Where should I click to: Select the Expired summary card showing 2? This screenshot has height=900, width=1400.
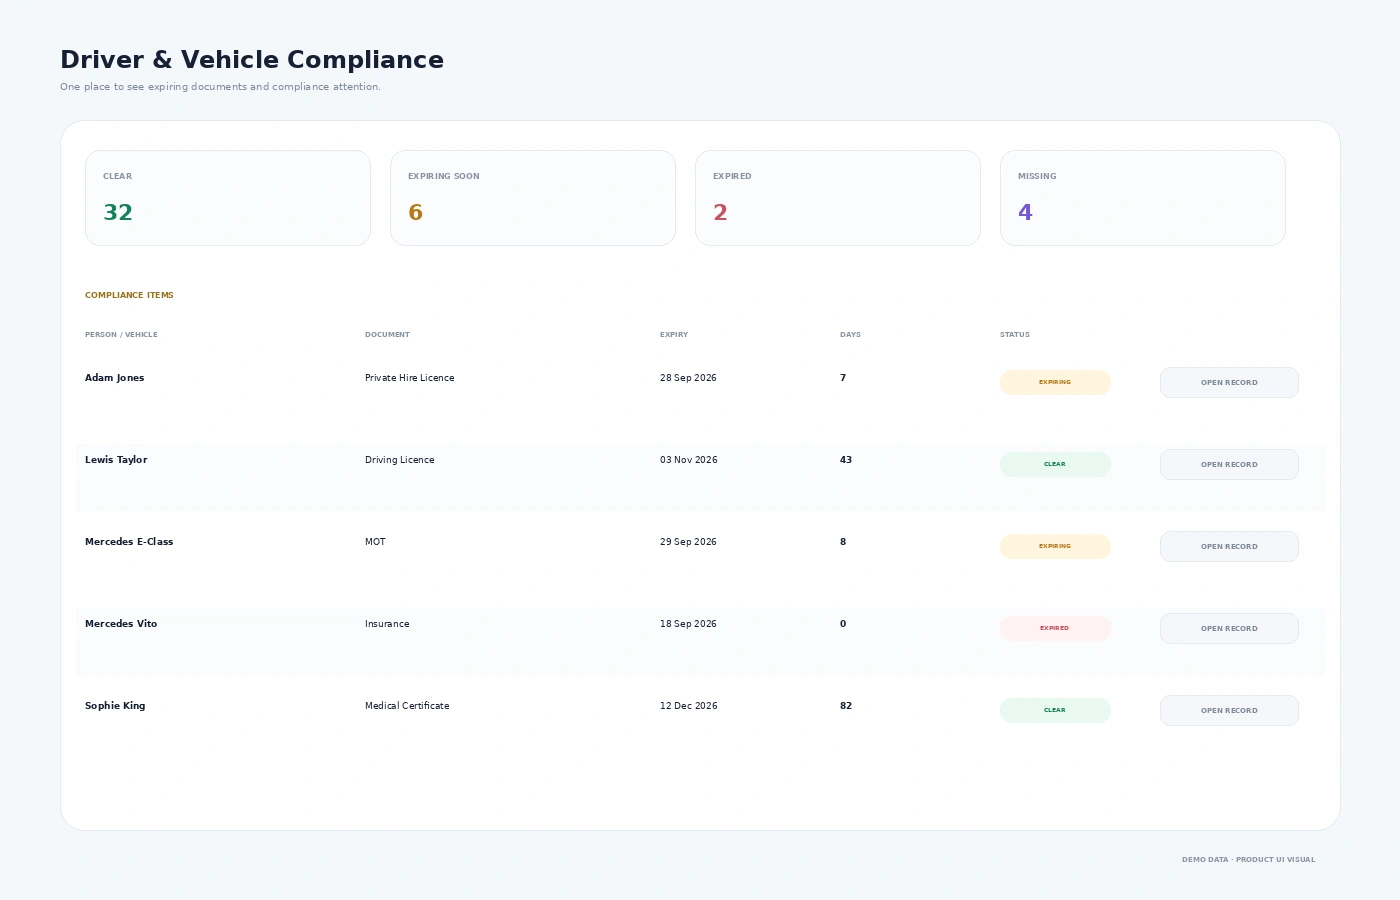coord(838,198)
